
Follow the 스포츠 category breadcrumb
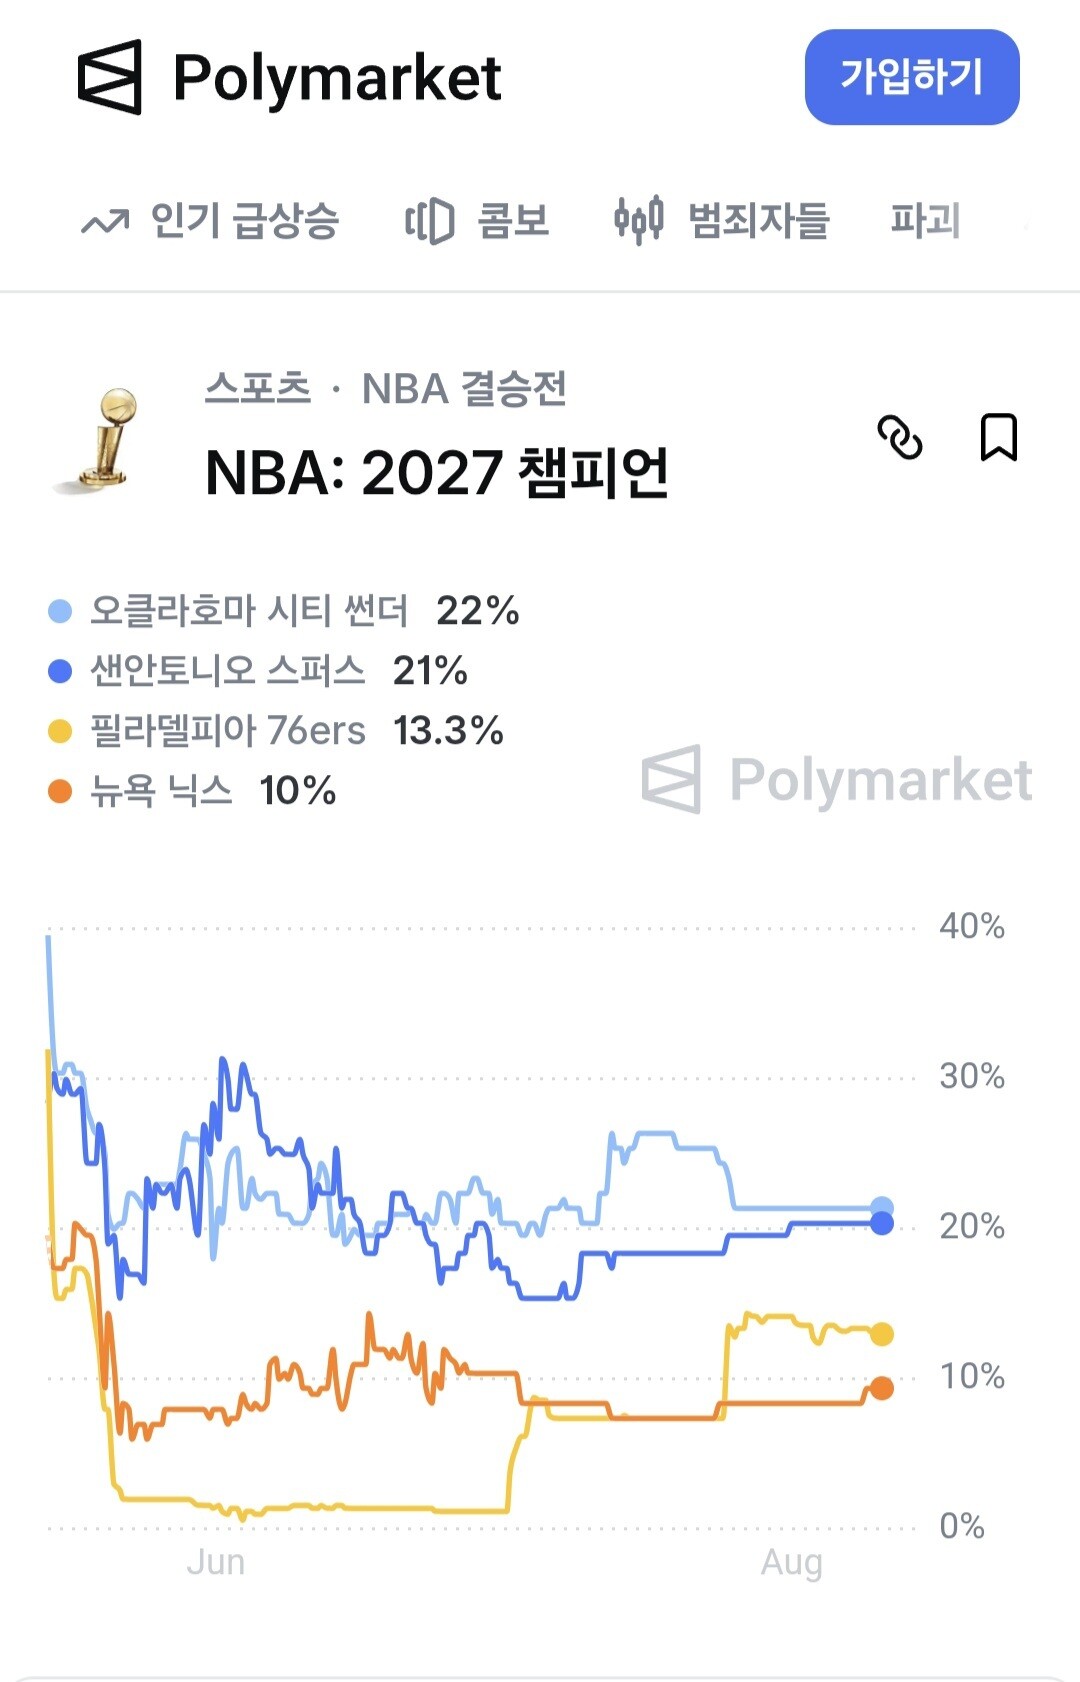258,388
